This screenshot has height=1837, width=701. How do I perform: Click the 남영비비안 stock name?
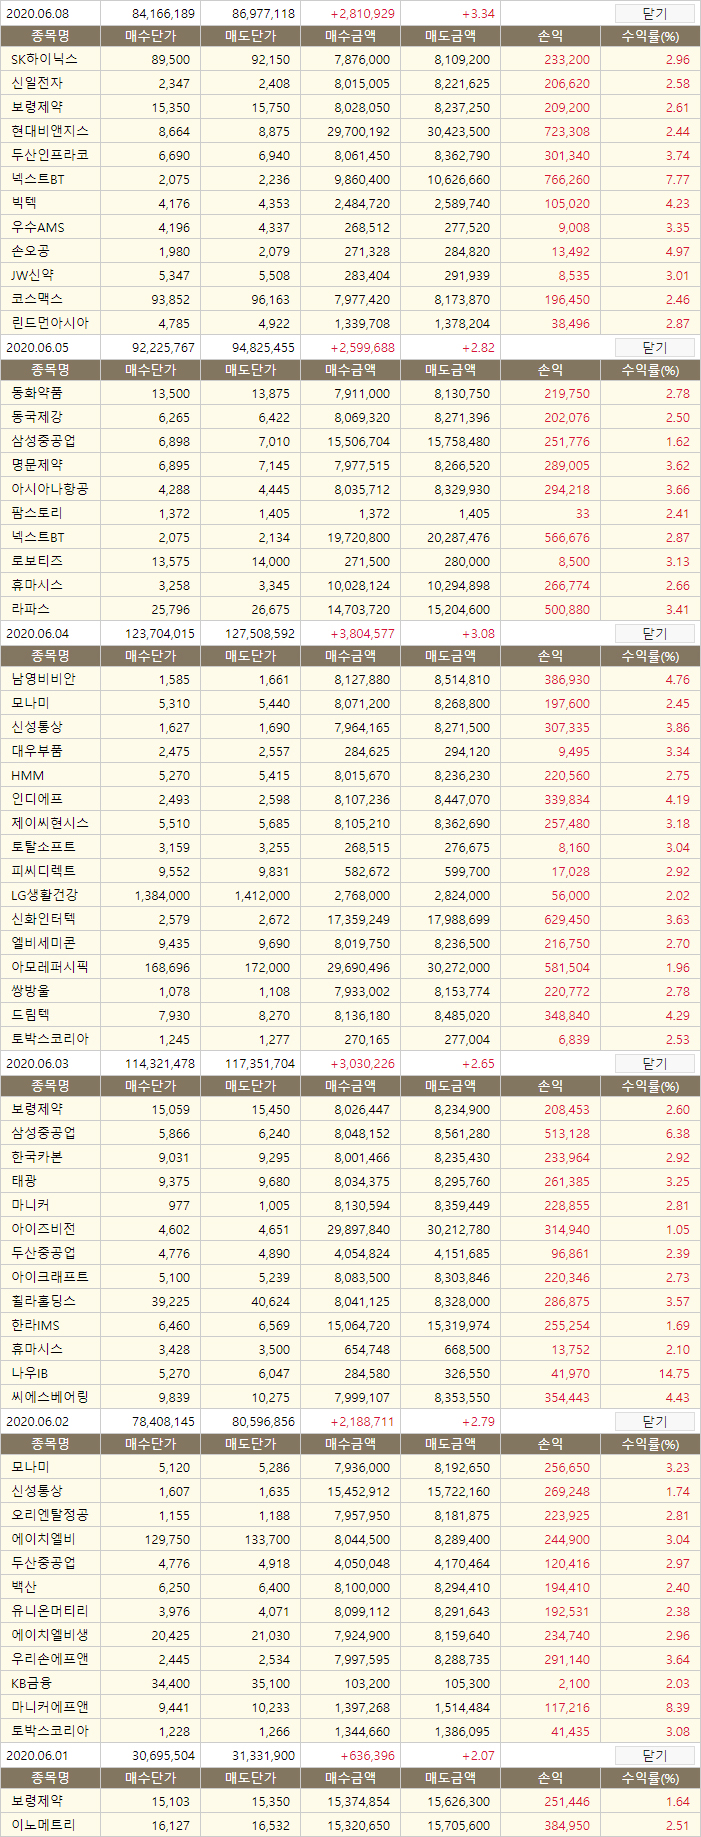point(43,680)
